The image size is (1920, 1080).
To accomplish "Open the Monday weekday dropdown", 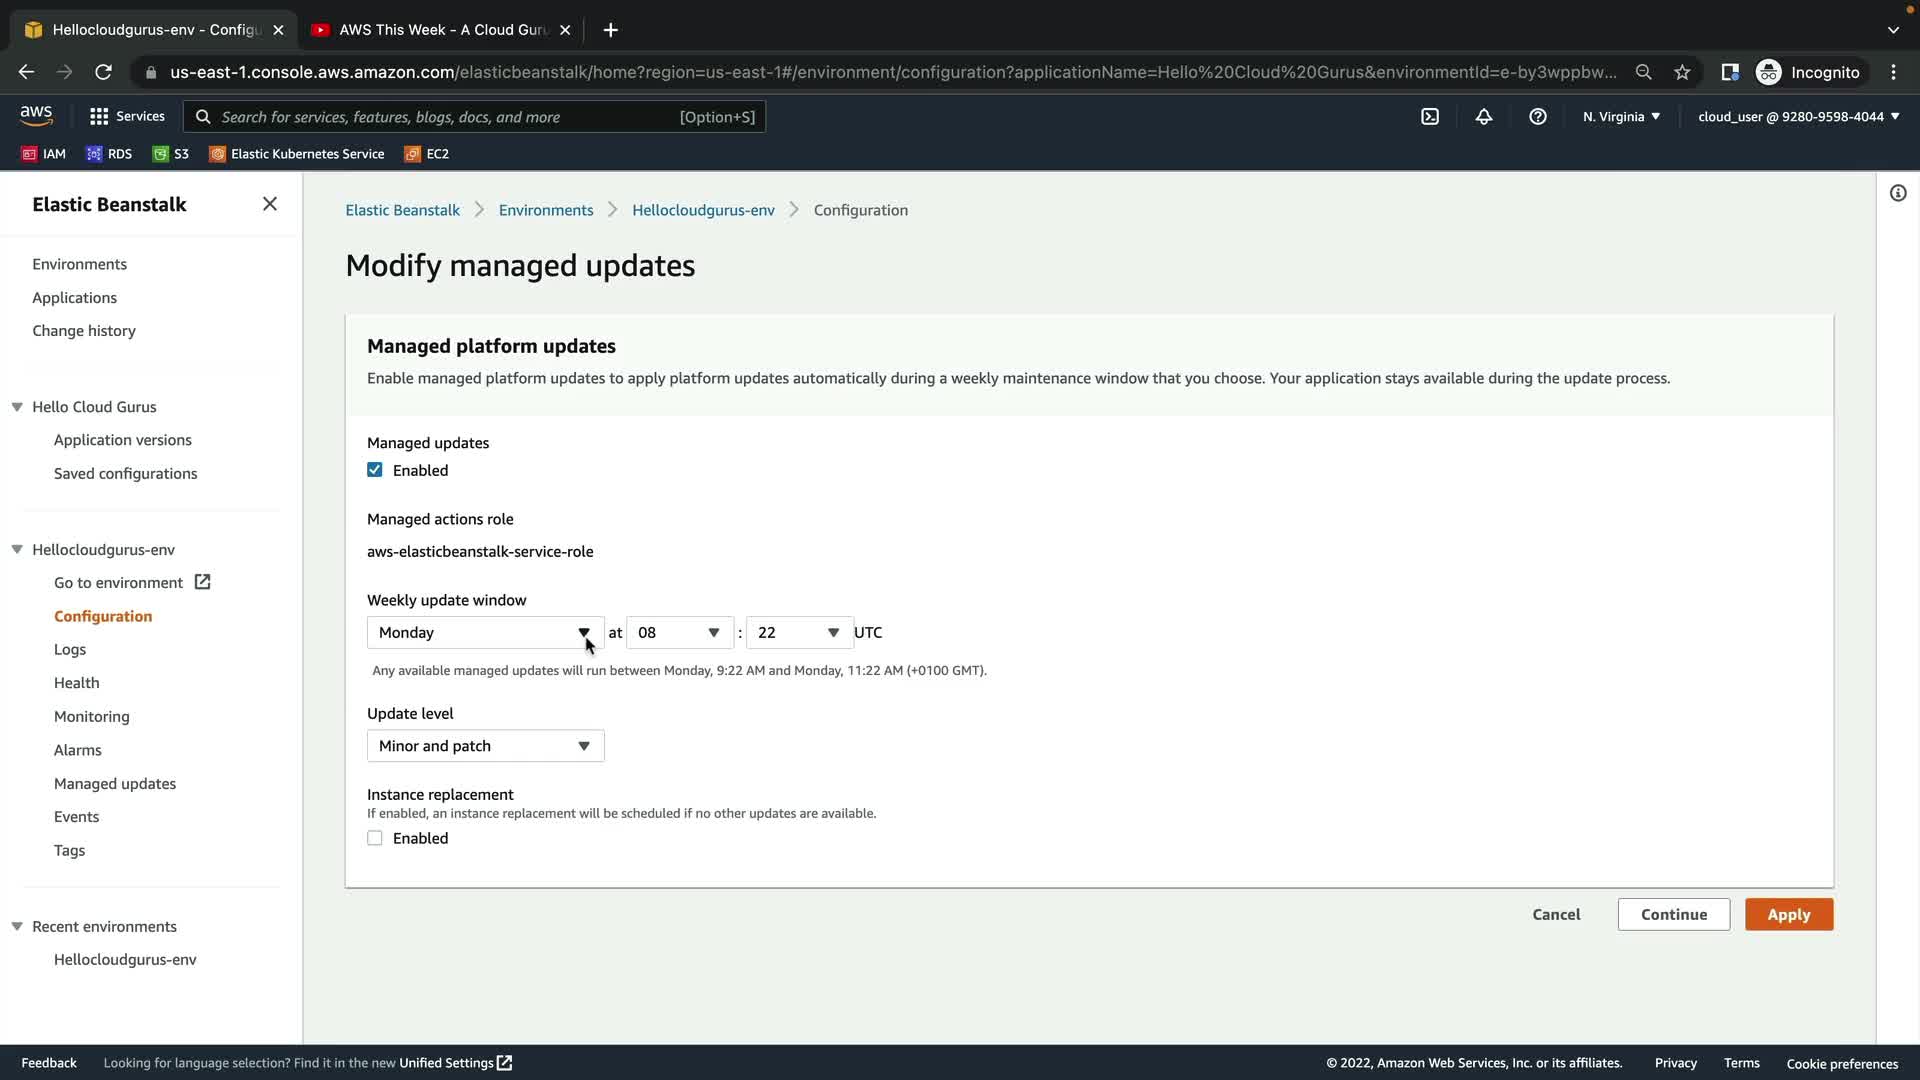I will coord(485,633).
